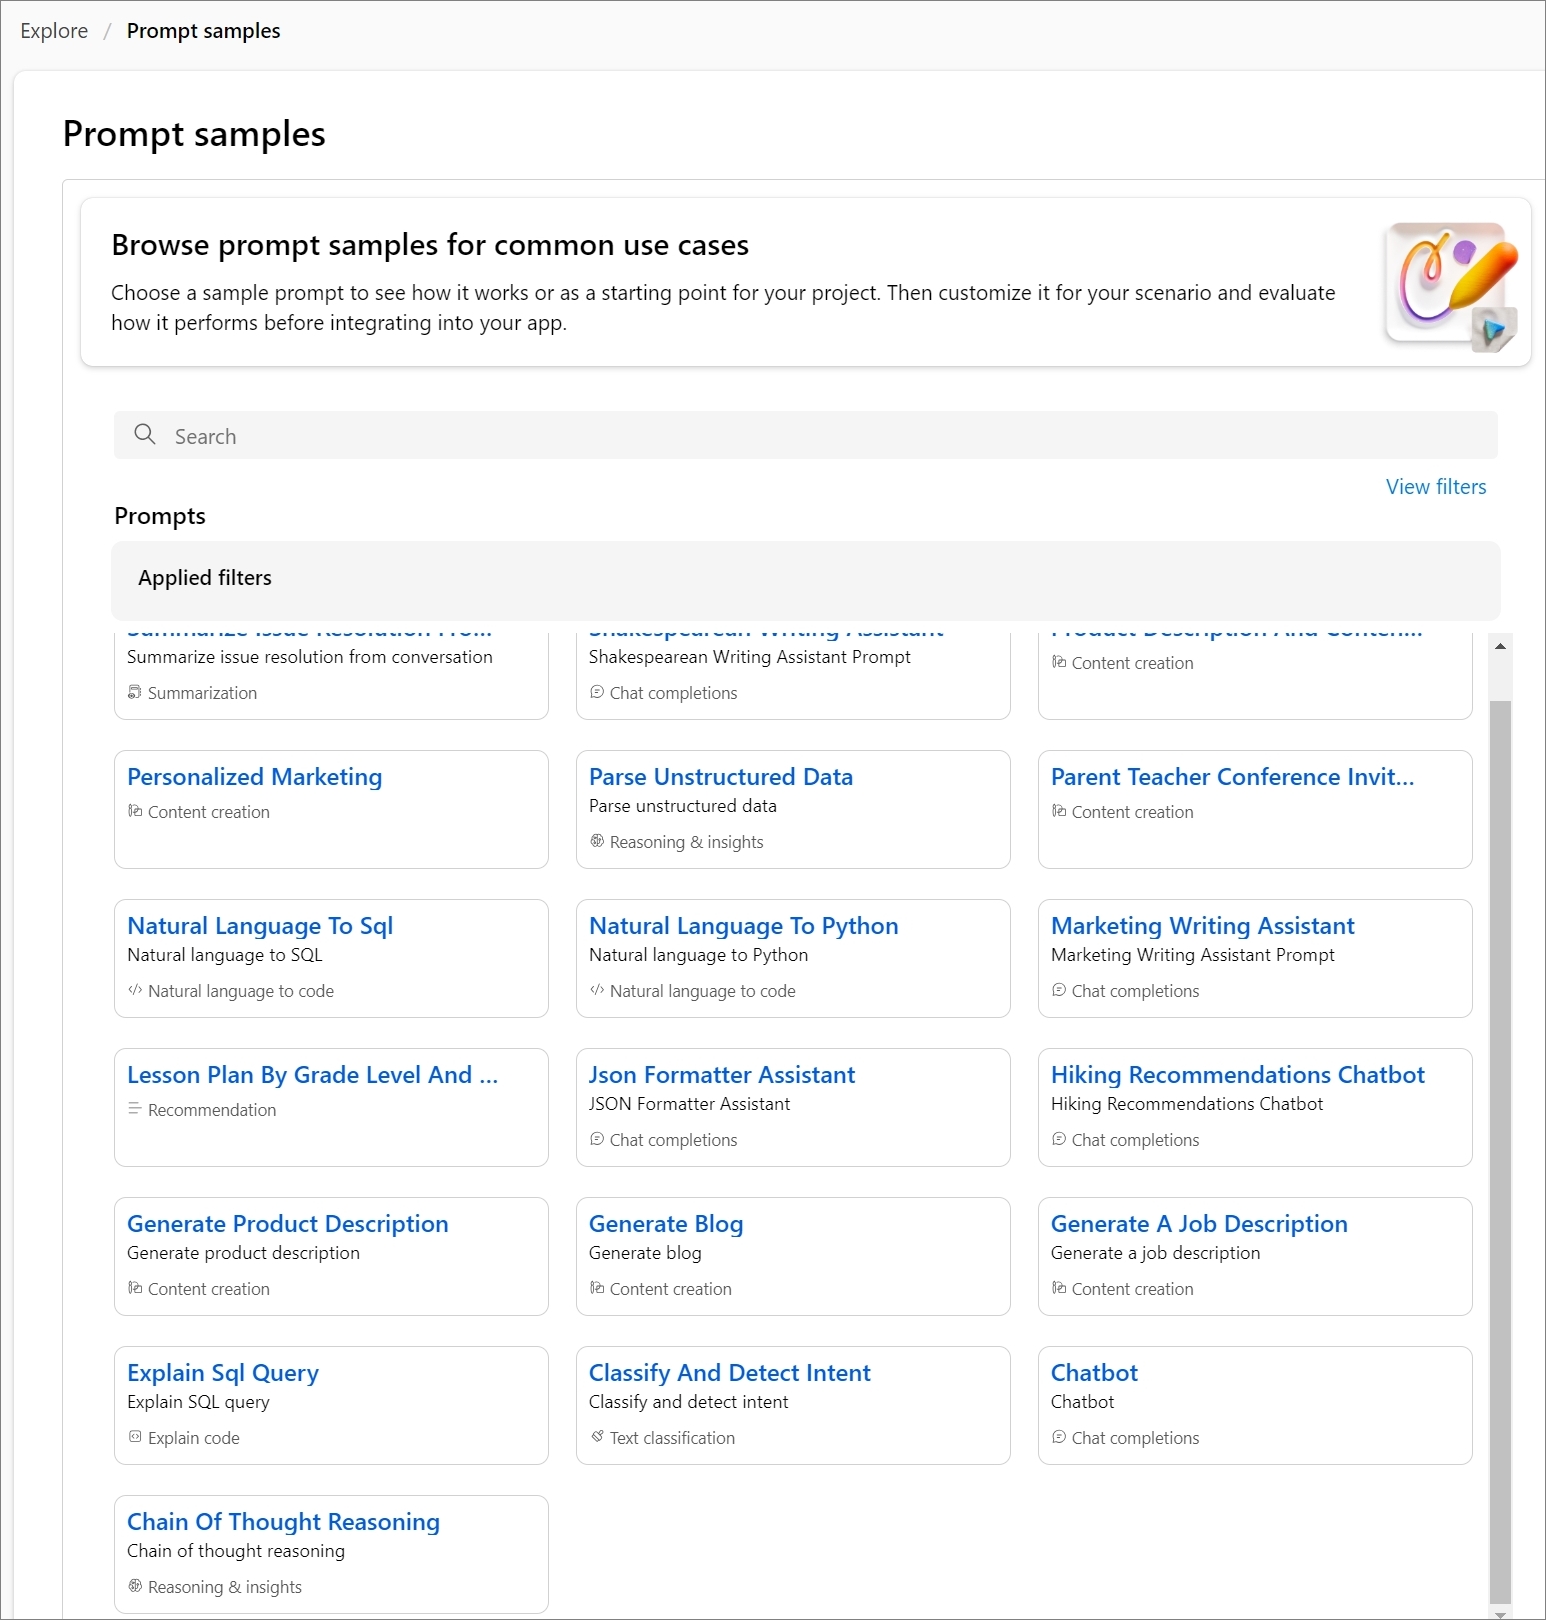
Task: Select Prompt samples breadcrumb item
Action: click(203, 31)
